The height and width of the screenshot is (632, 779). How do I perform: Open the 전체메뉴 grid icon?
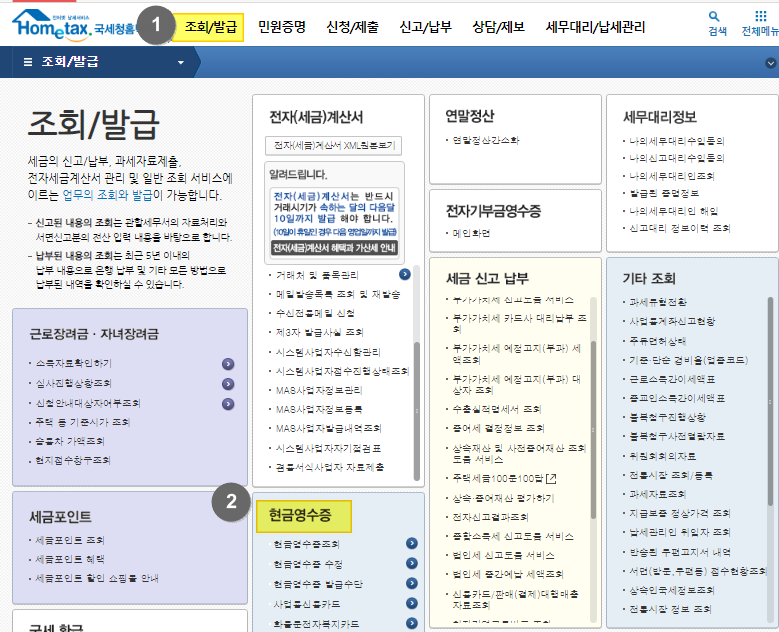pyautogui.click(x=759, y=22)
